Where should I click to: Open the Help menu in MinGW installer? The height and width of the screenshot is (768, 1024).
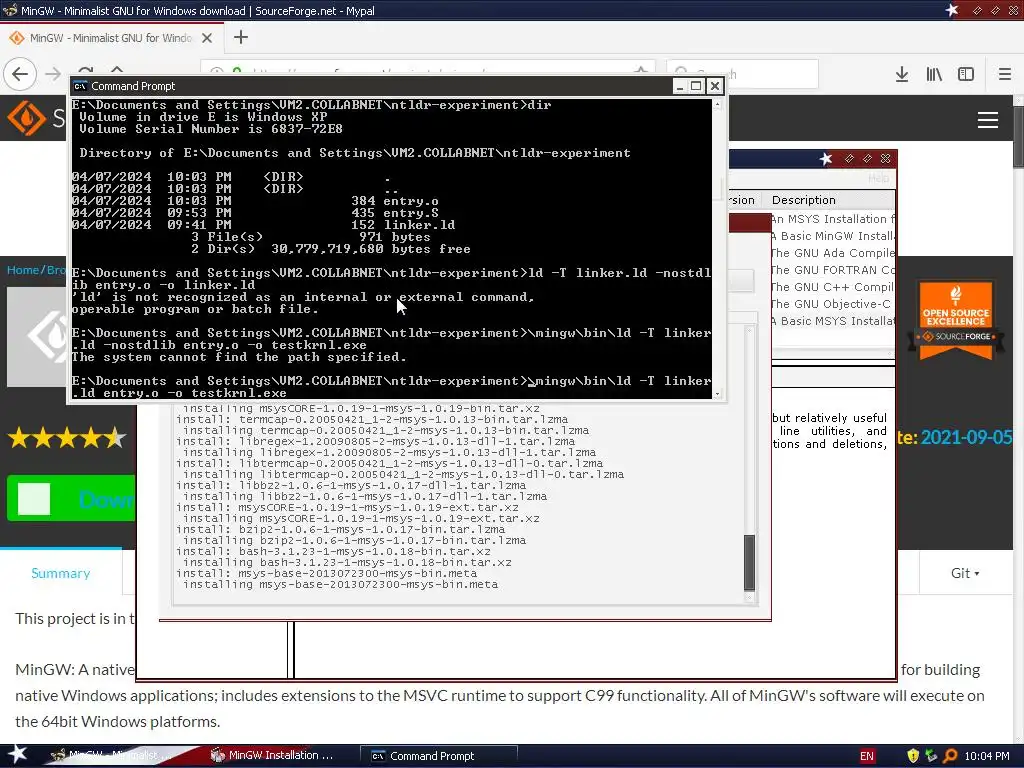tap(878, 178)
